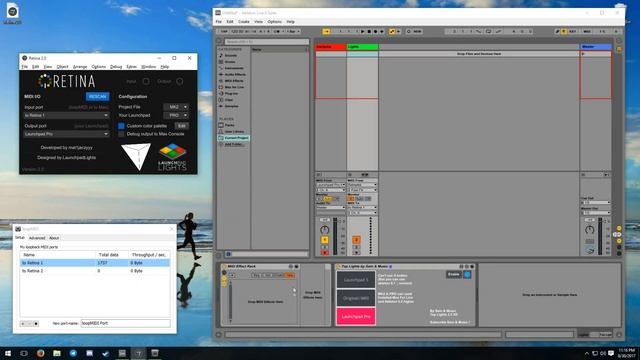The height and width of the screenshot is (360, 640).
Task: Click the Stop button in Ableton transport
Action: 369,31
